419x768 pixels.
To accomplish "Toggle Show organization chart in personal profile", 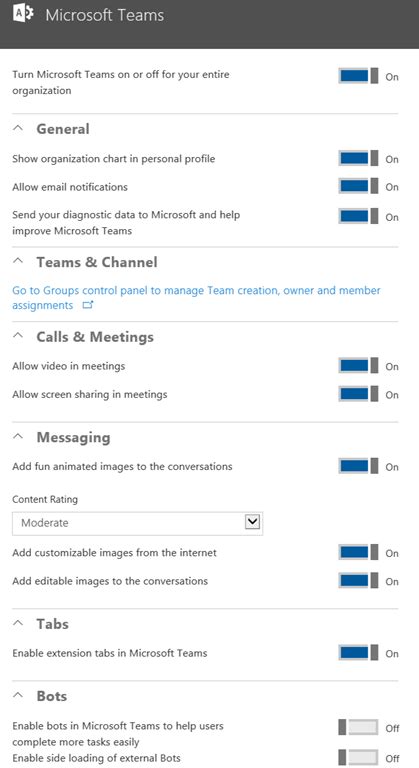I will [358, 159].
